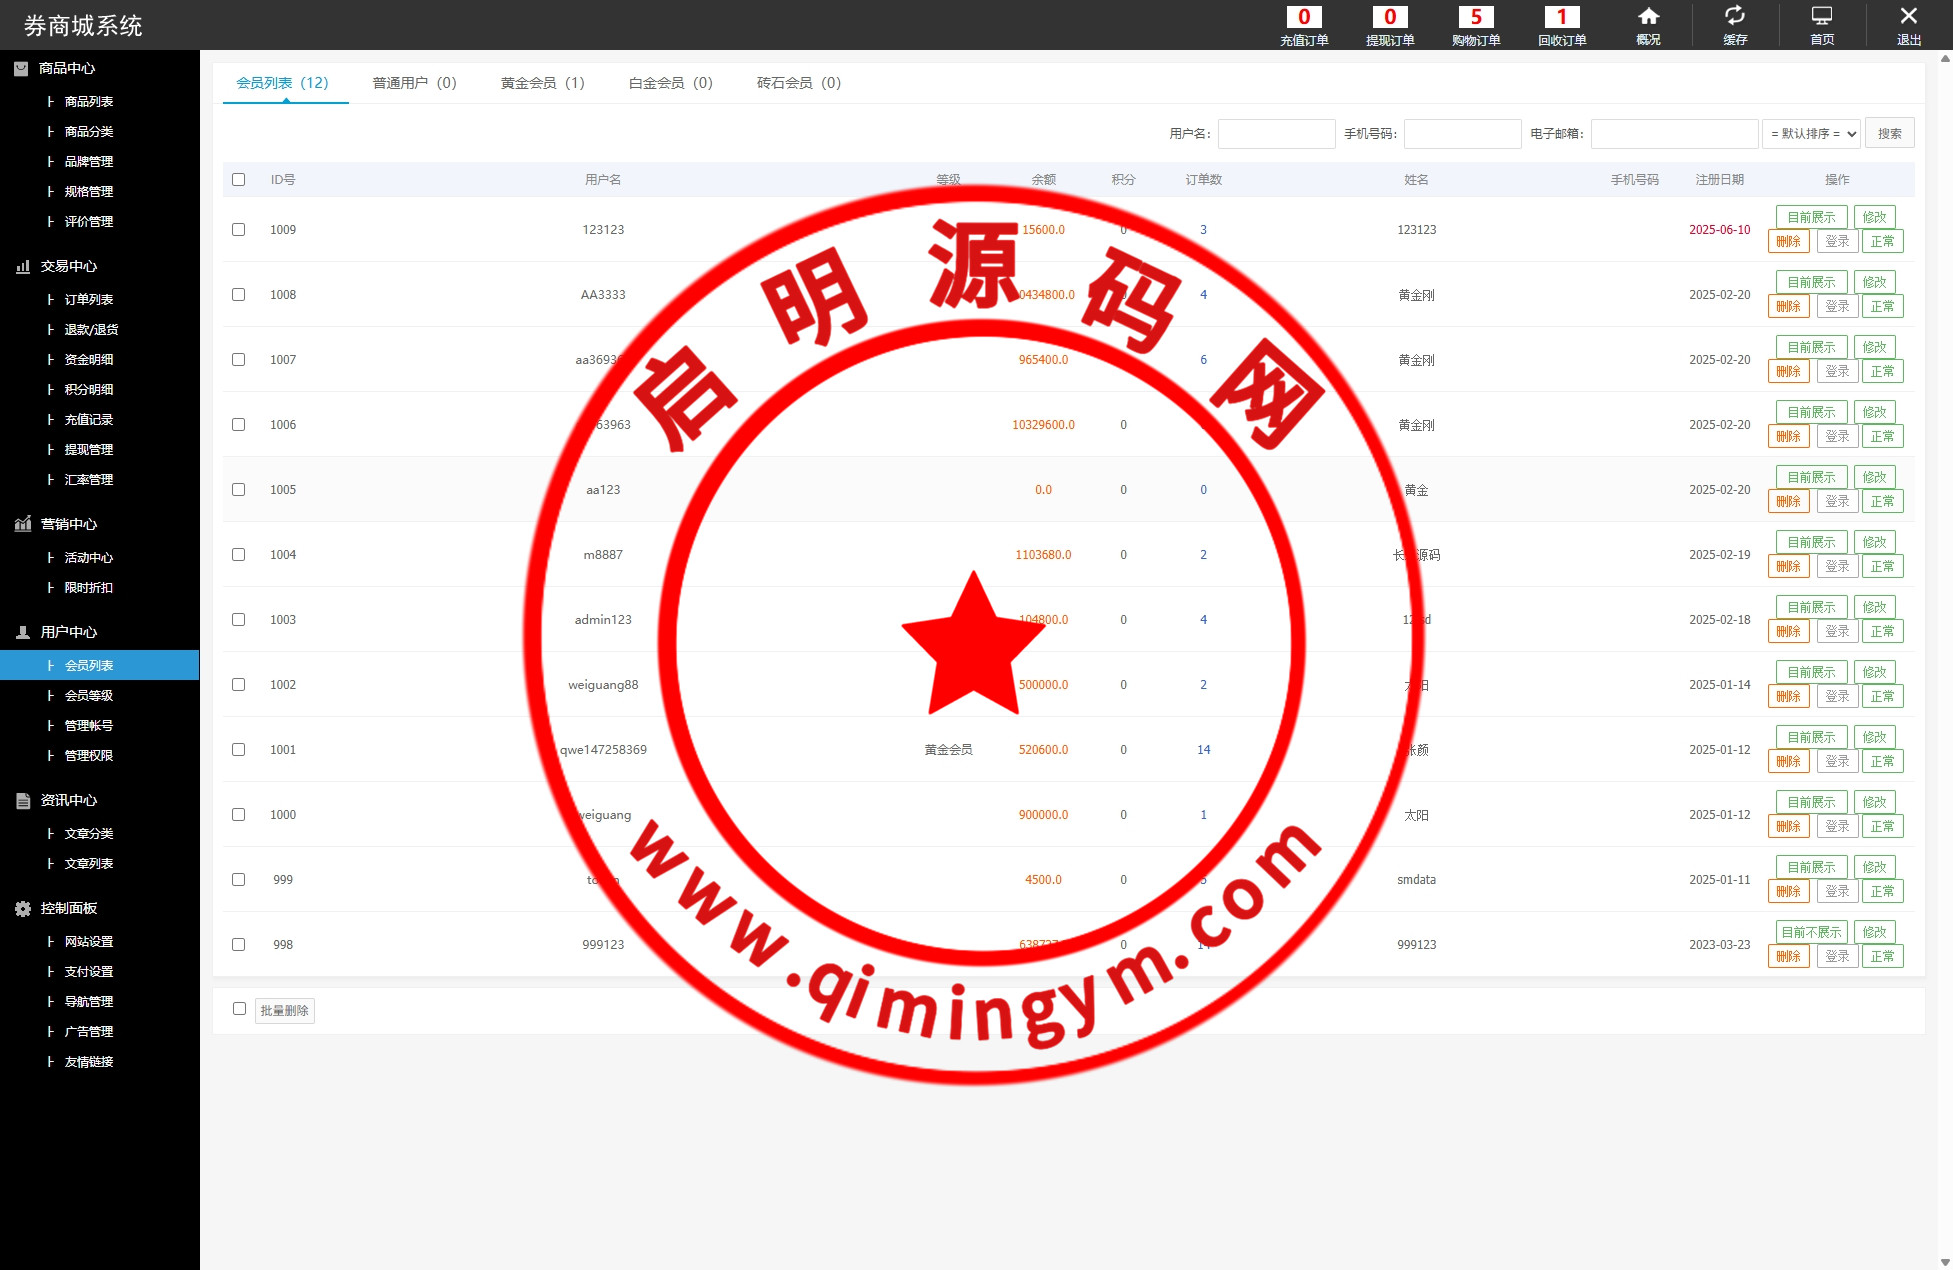The image size is (1953, 1270).
Task: Click 删除 button for member 1008
Action: [x=1788, y=306]
